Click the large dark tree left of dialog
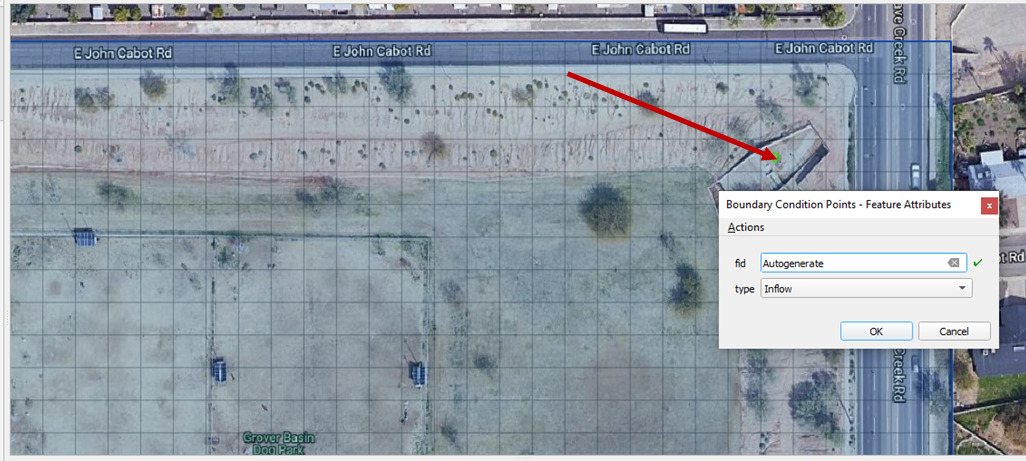This screenshot has width=1026, height=461. click(x=606, y=209)
